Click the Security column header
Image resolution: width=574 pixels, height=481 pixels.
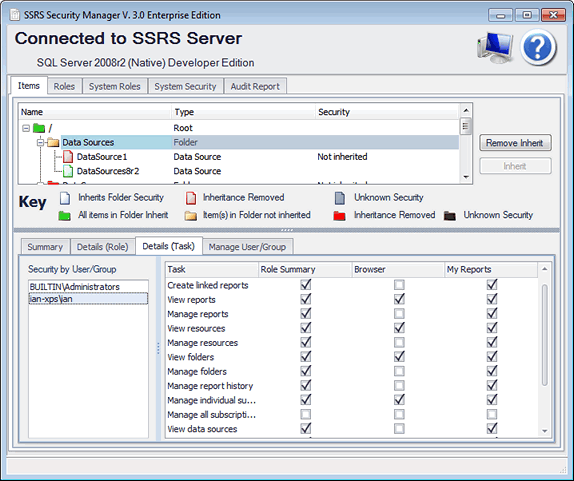click(x=387, y=112)
